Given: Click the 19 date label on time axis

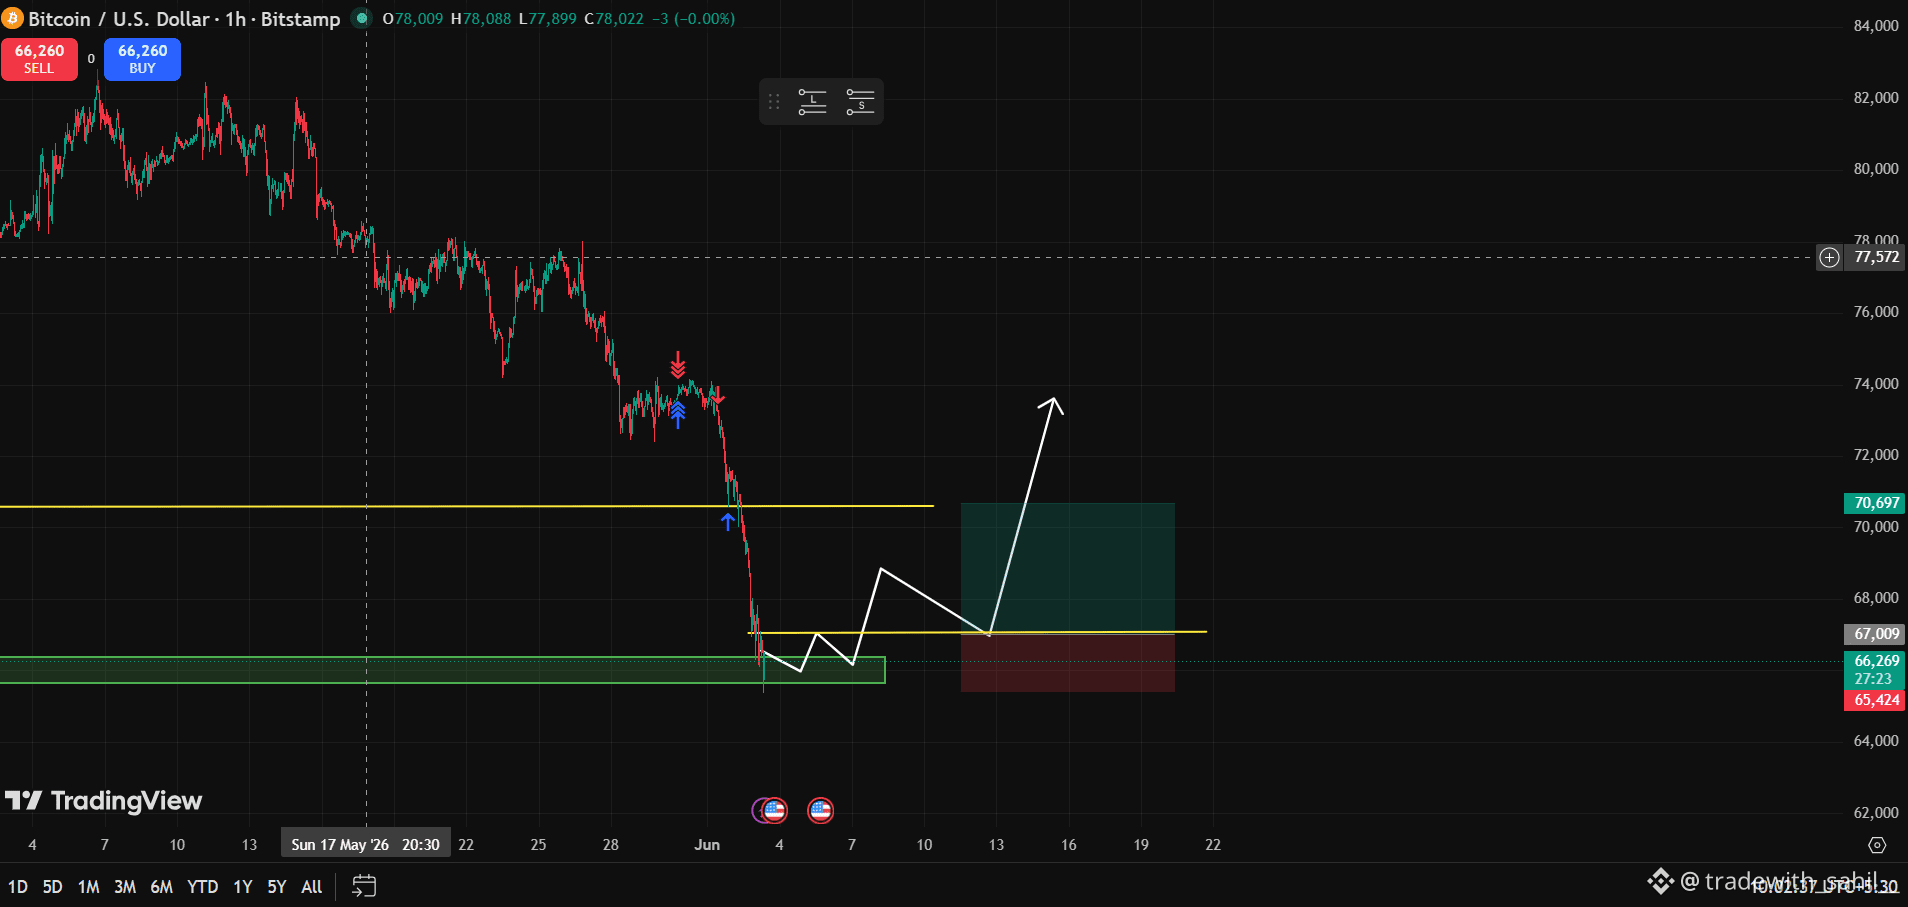Looking at the screenshot, I should coord(1141,845).
